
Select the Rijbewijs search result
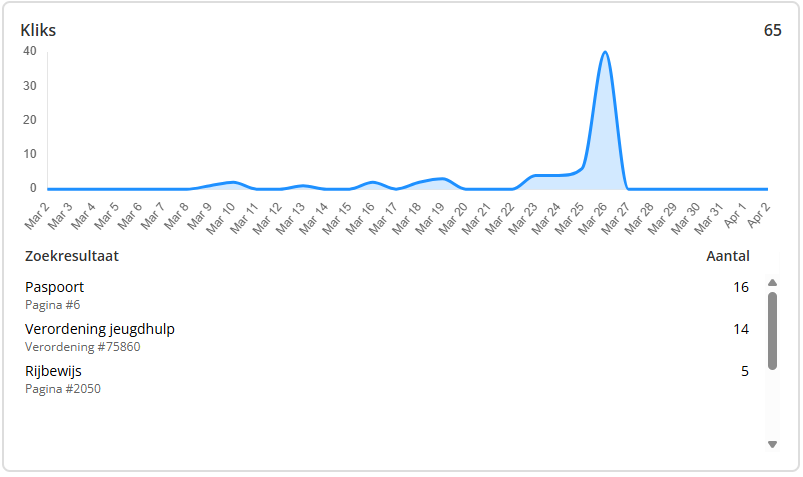tap(53, 371)
